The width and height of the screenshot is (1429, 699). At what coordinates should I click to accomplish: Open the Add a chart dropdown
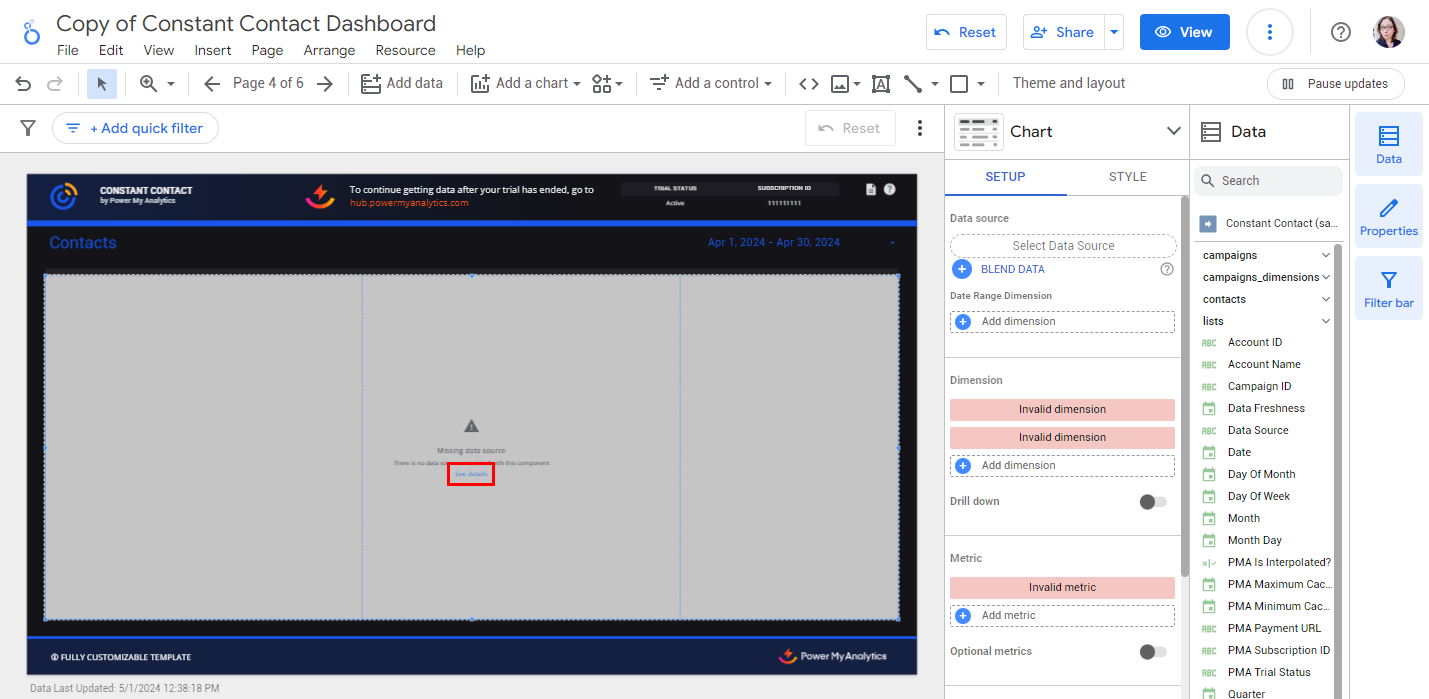pyautogui.click(x=526, y=84)
